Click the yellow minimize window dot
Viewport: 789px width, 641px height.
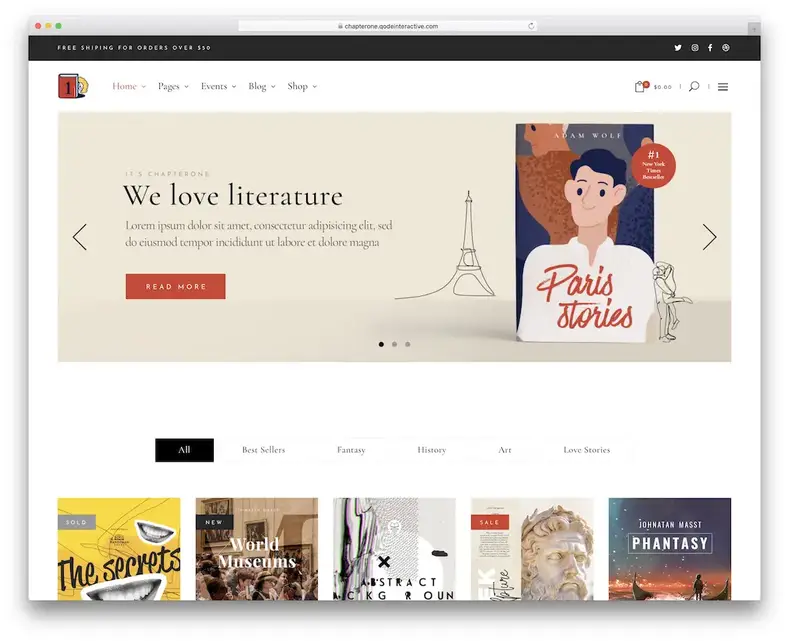[48, 26]
